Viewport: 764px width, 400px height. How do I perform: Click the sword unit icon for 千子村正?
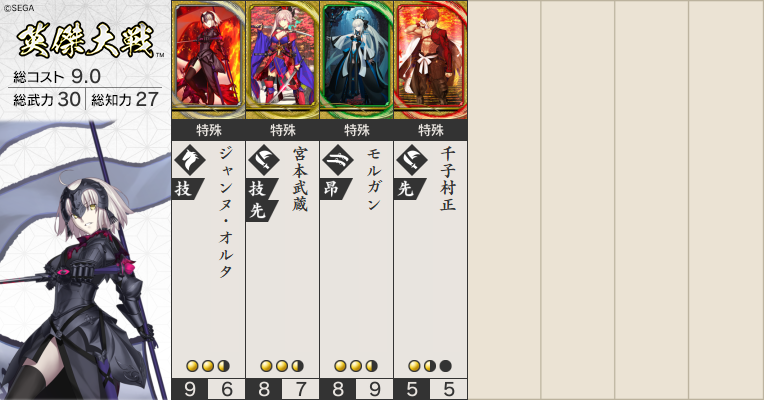(x=412, y=160)
